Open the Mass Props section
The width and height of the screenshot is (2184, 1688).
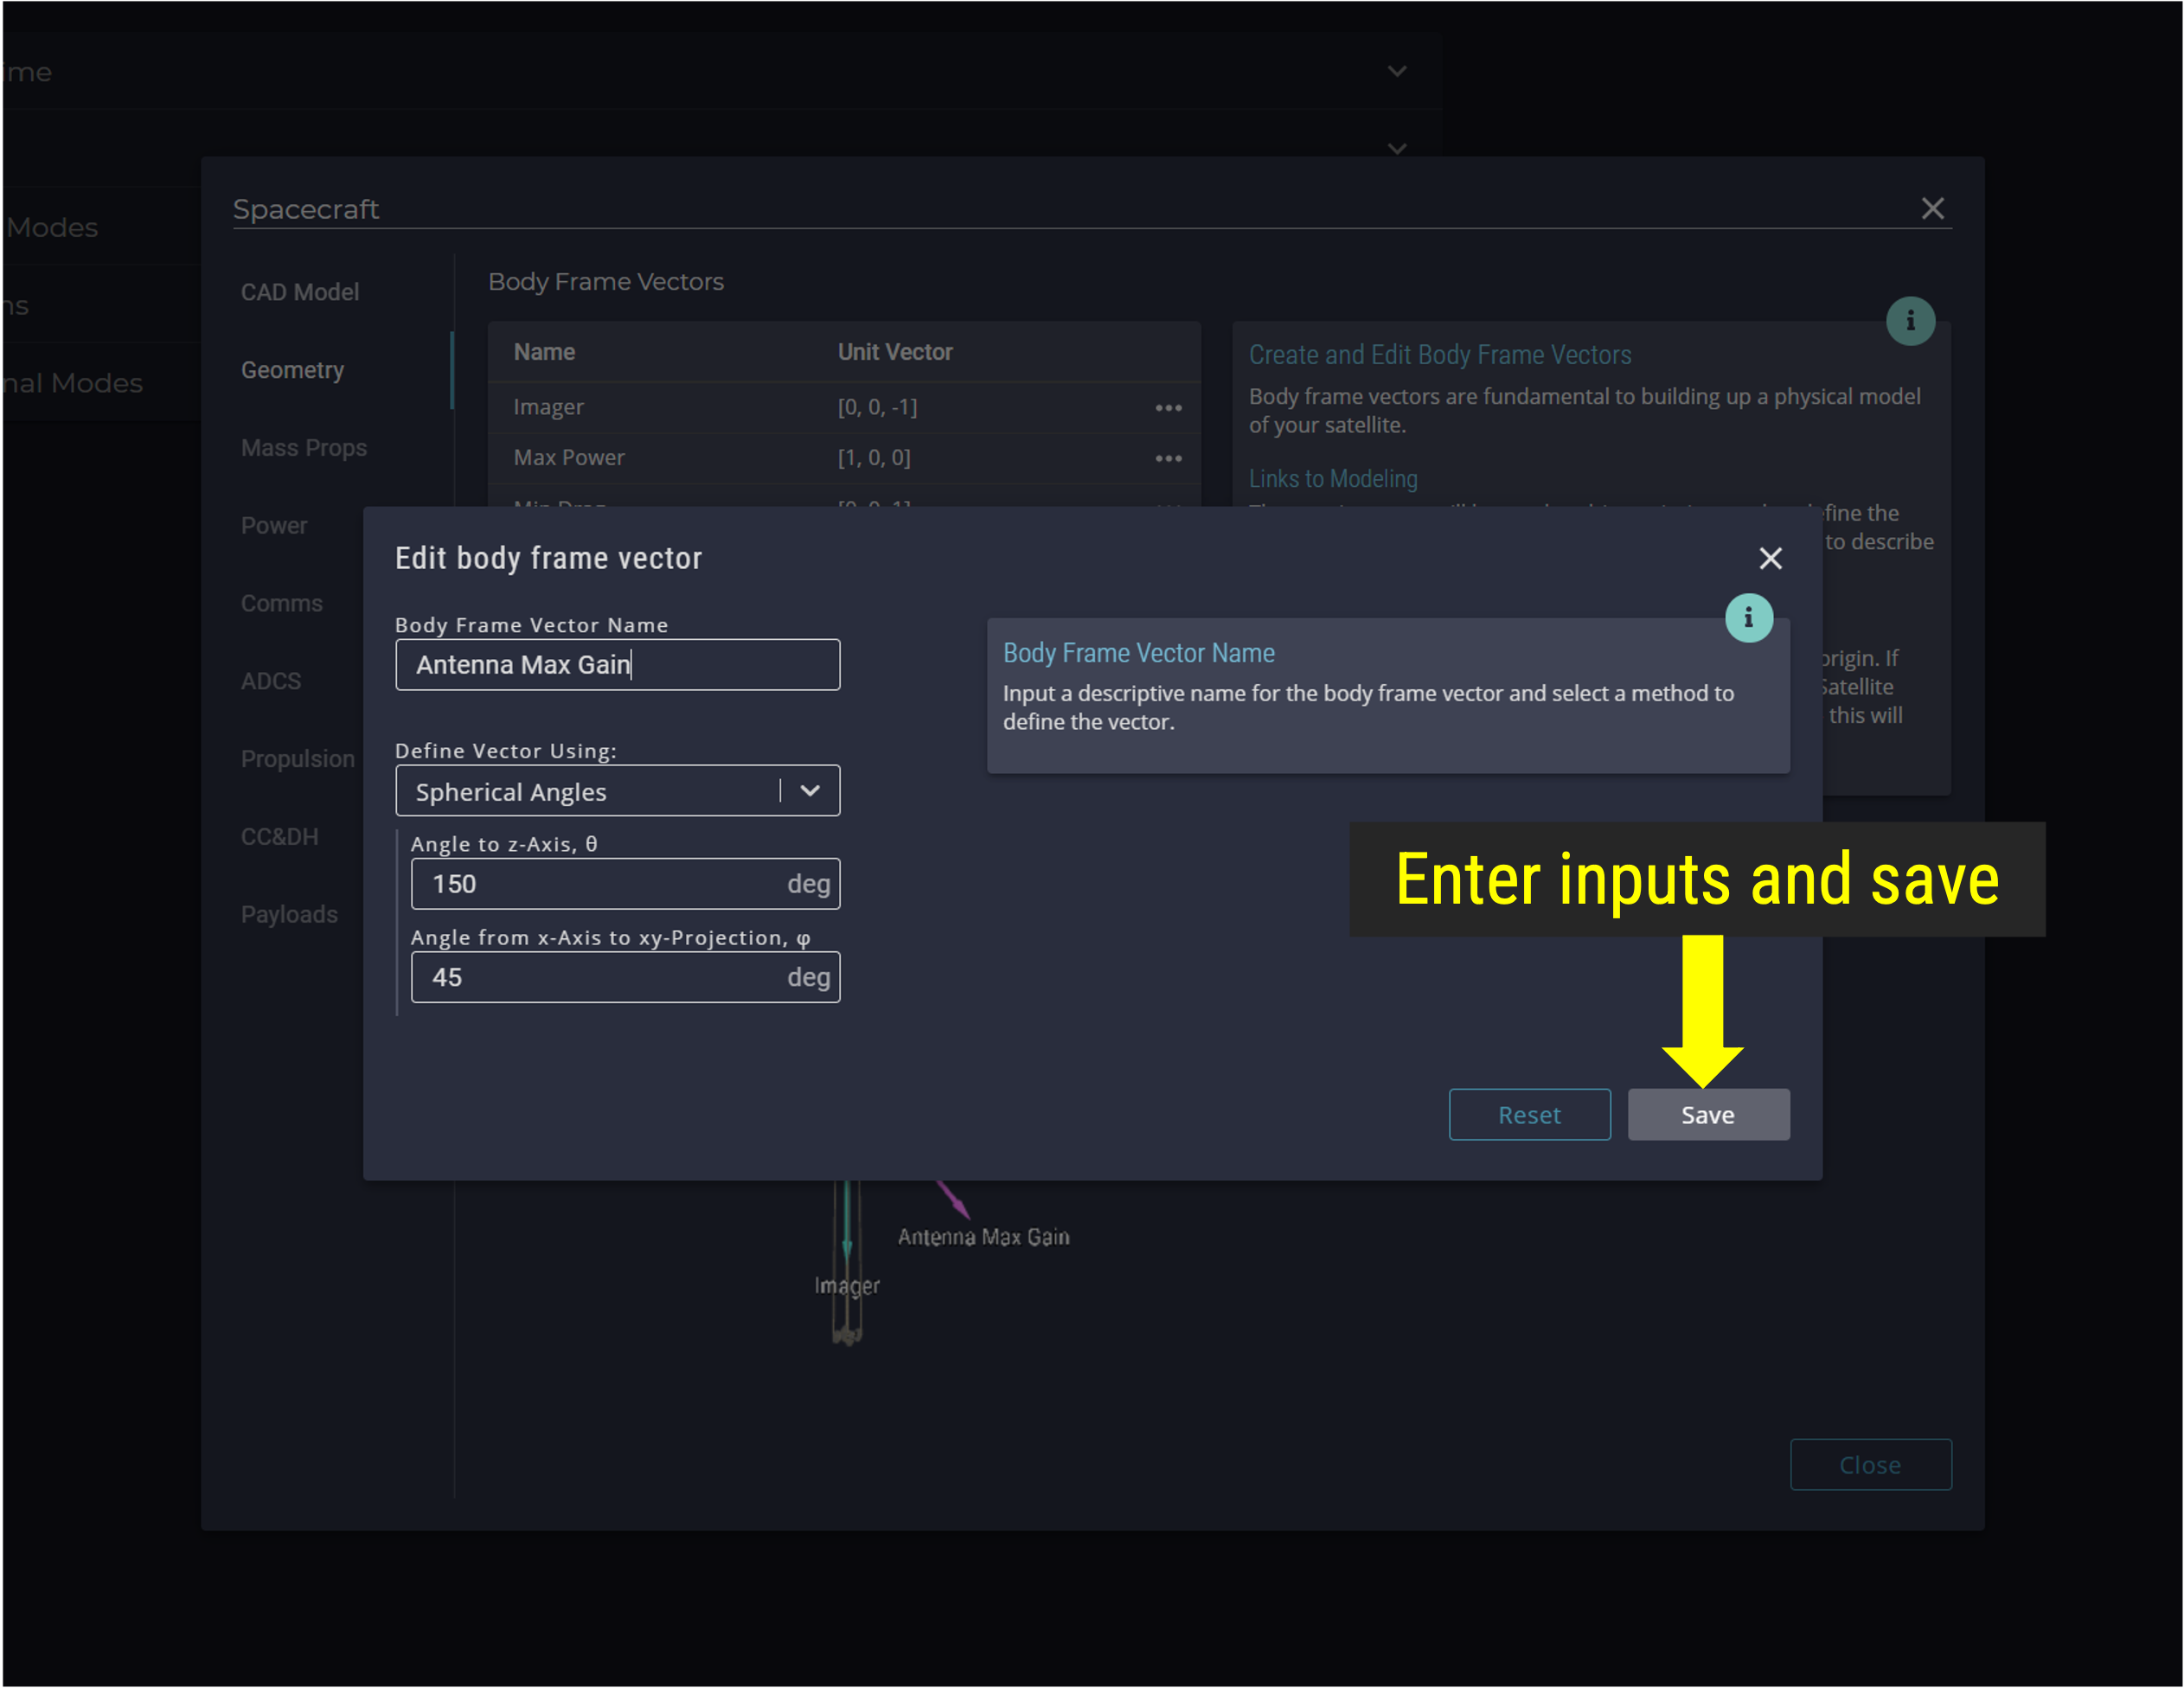tap(303, 448)
